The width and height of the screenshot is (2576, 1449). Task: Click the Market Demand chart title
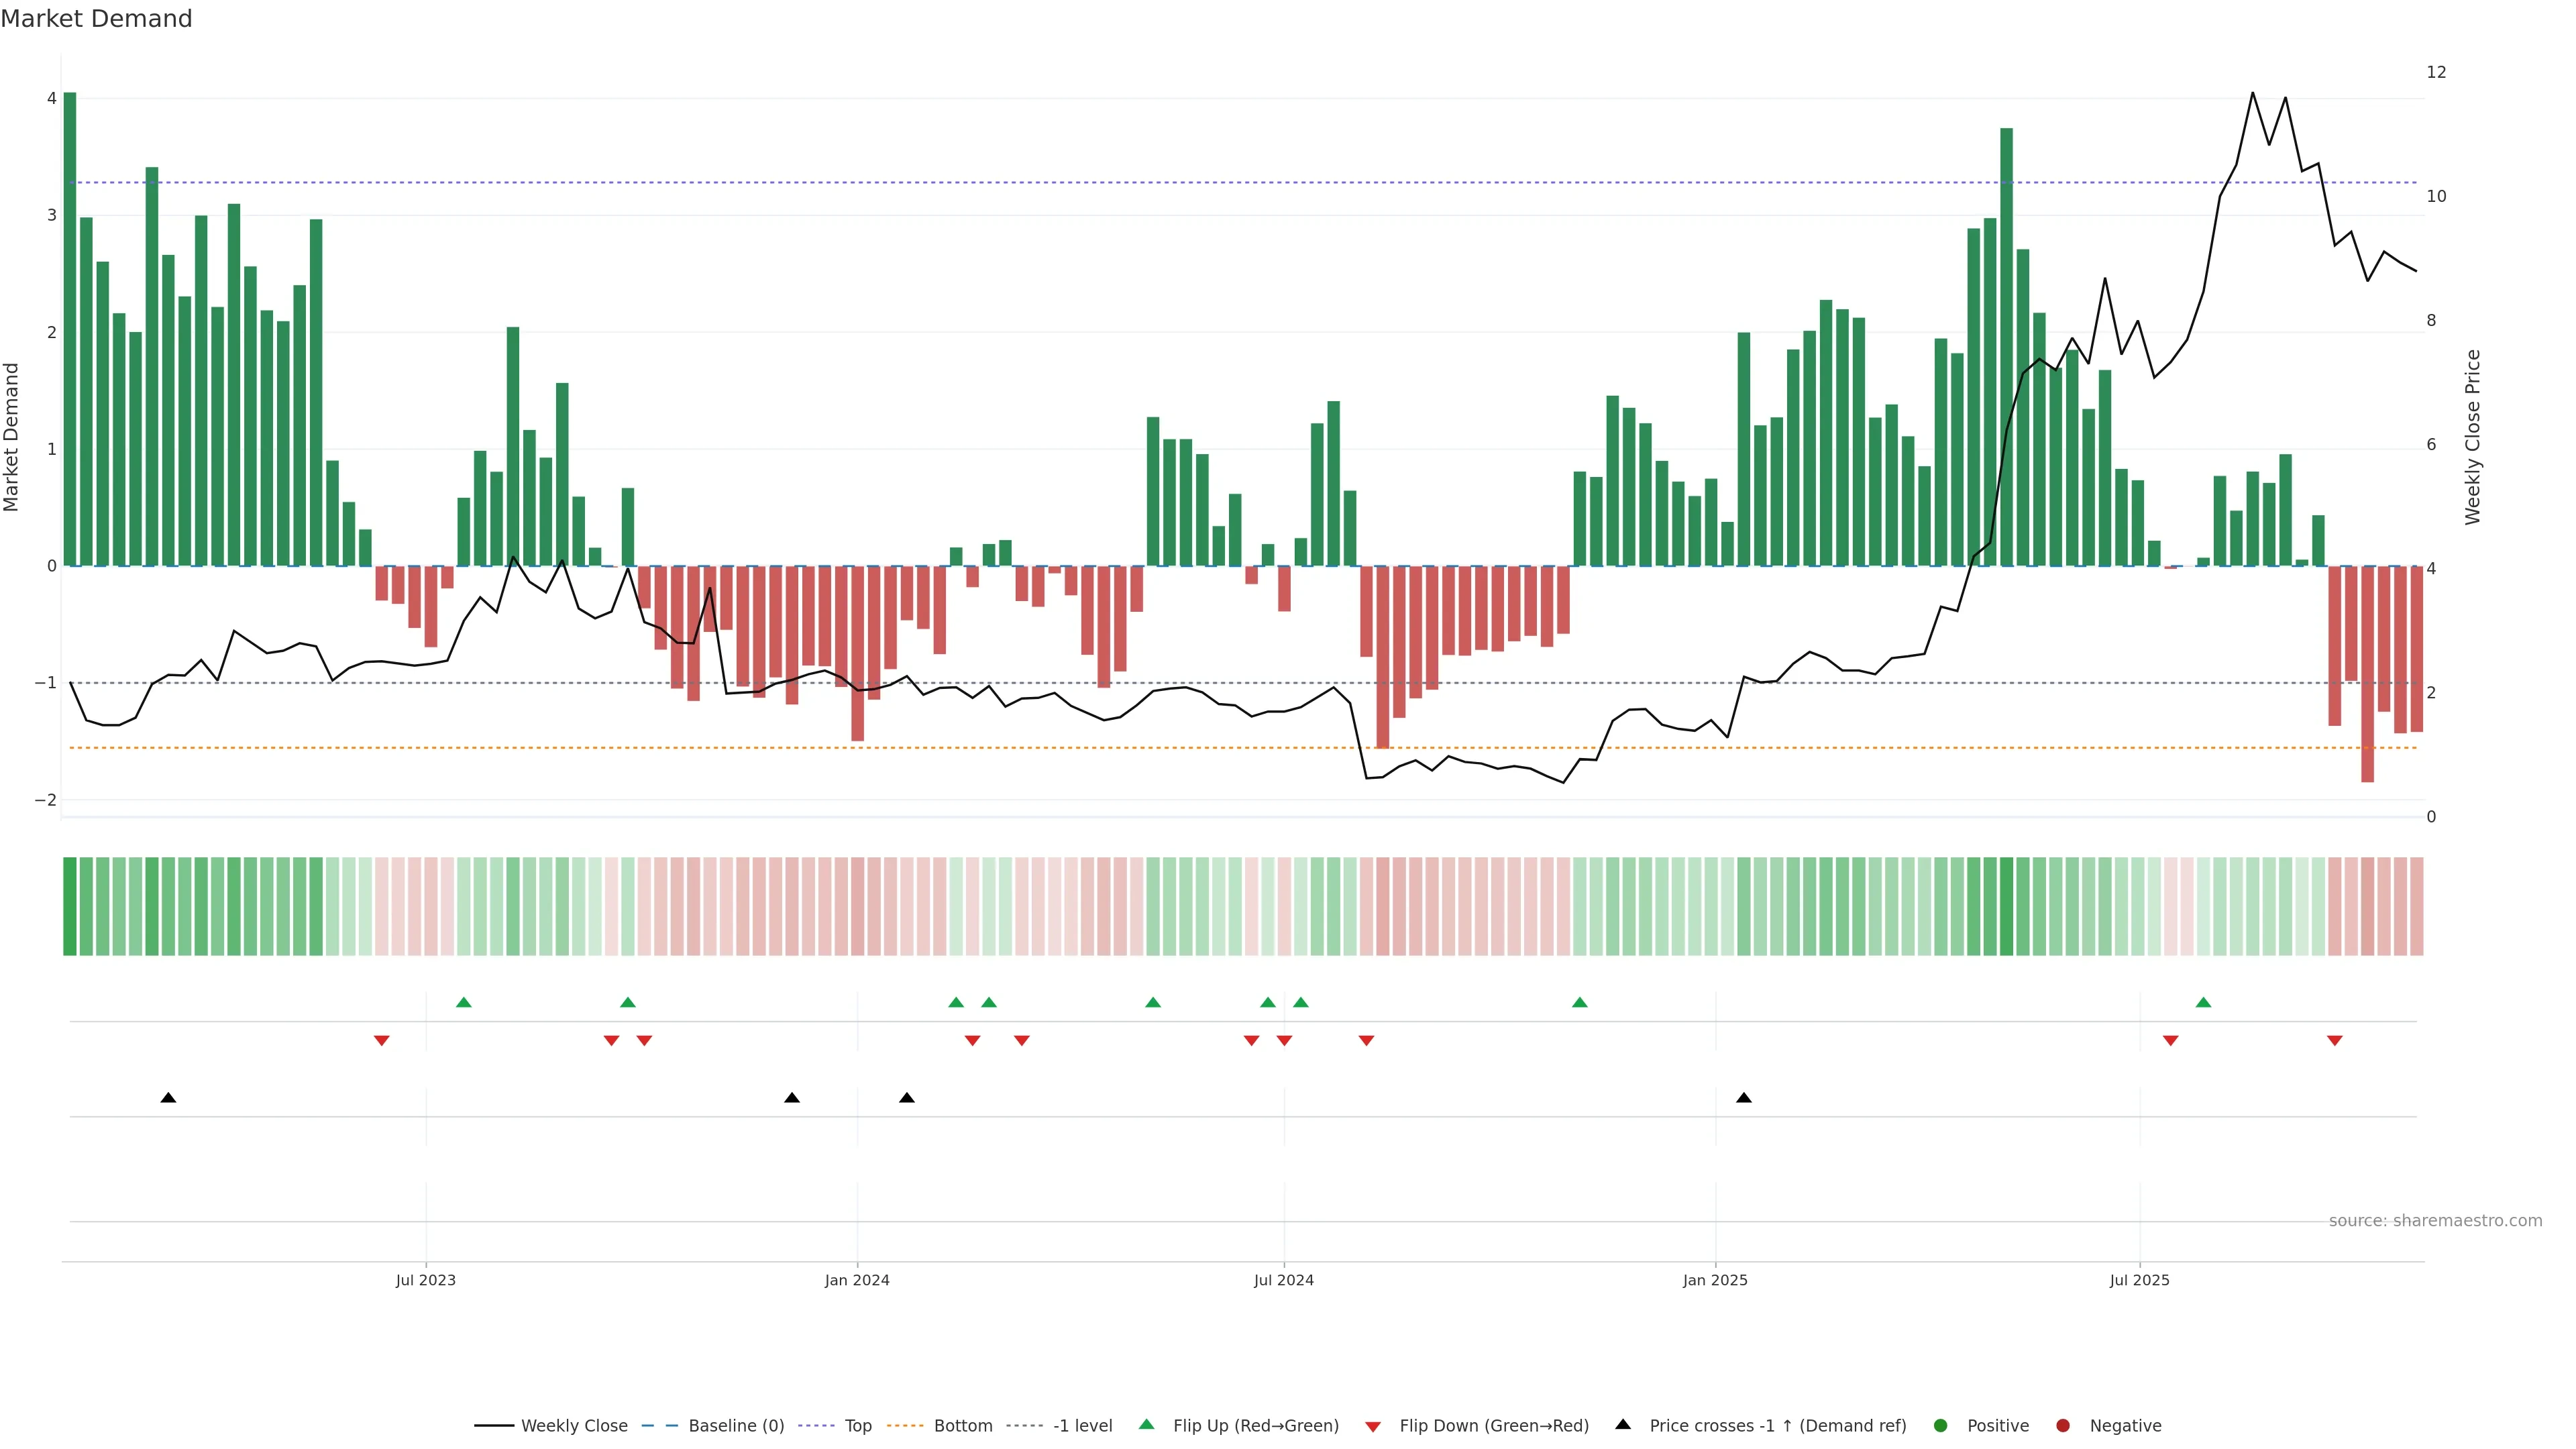96,18
